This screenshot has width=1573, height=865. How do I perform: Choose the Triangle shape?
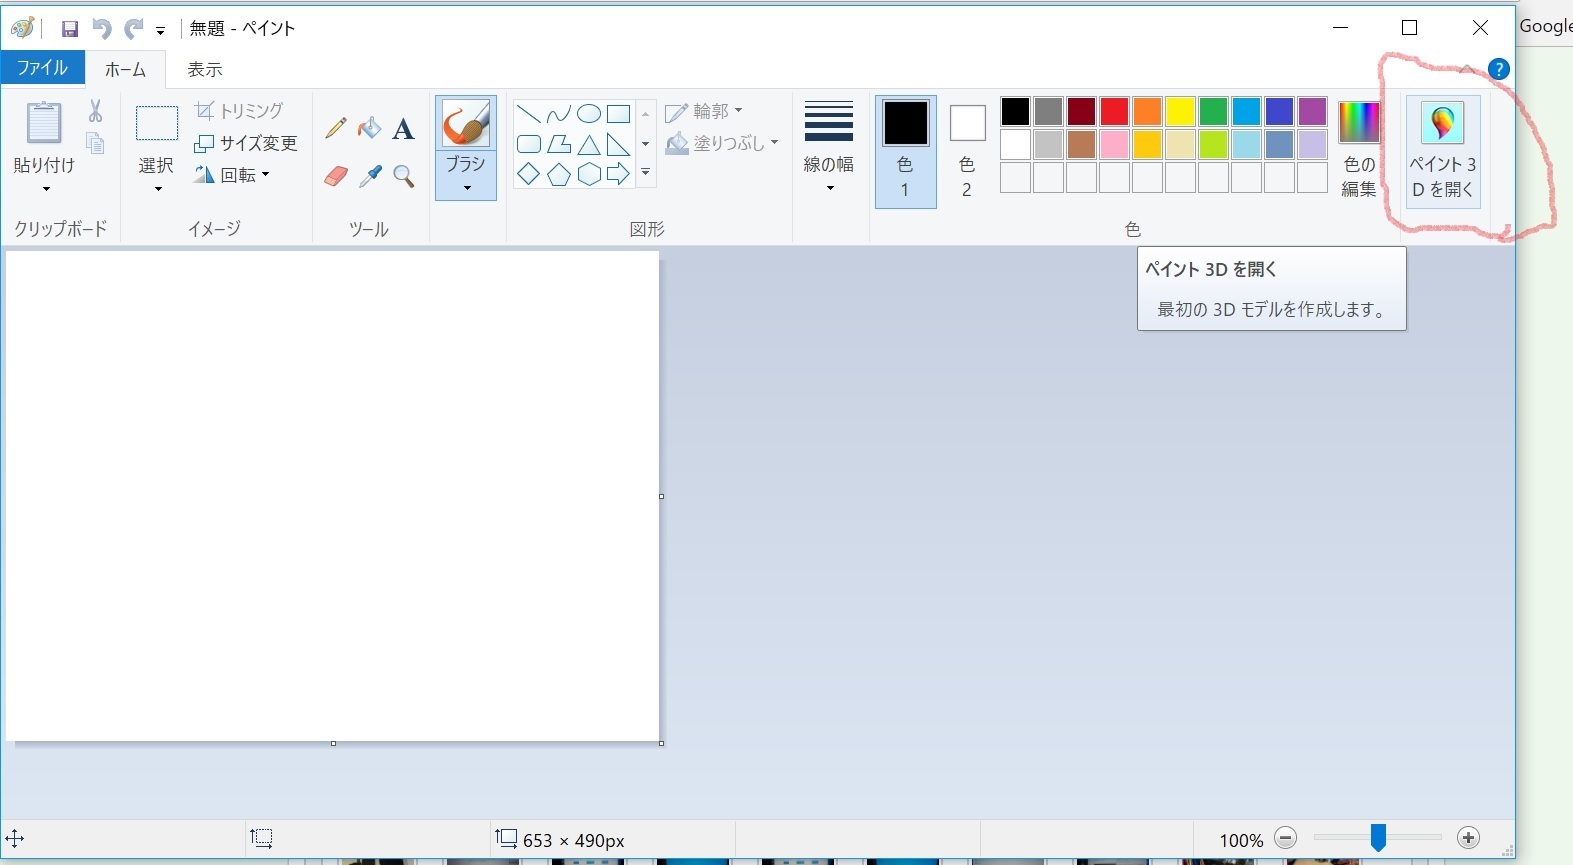[589, 145]
